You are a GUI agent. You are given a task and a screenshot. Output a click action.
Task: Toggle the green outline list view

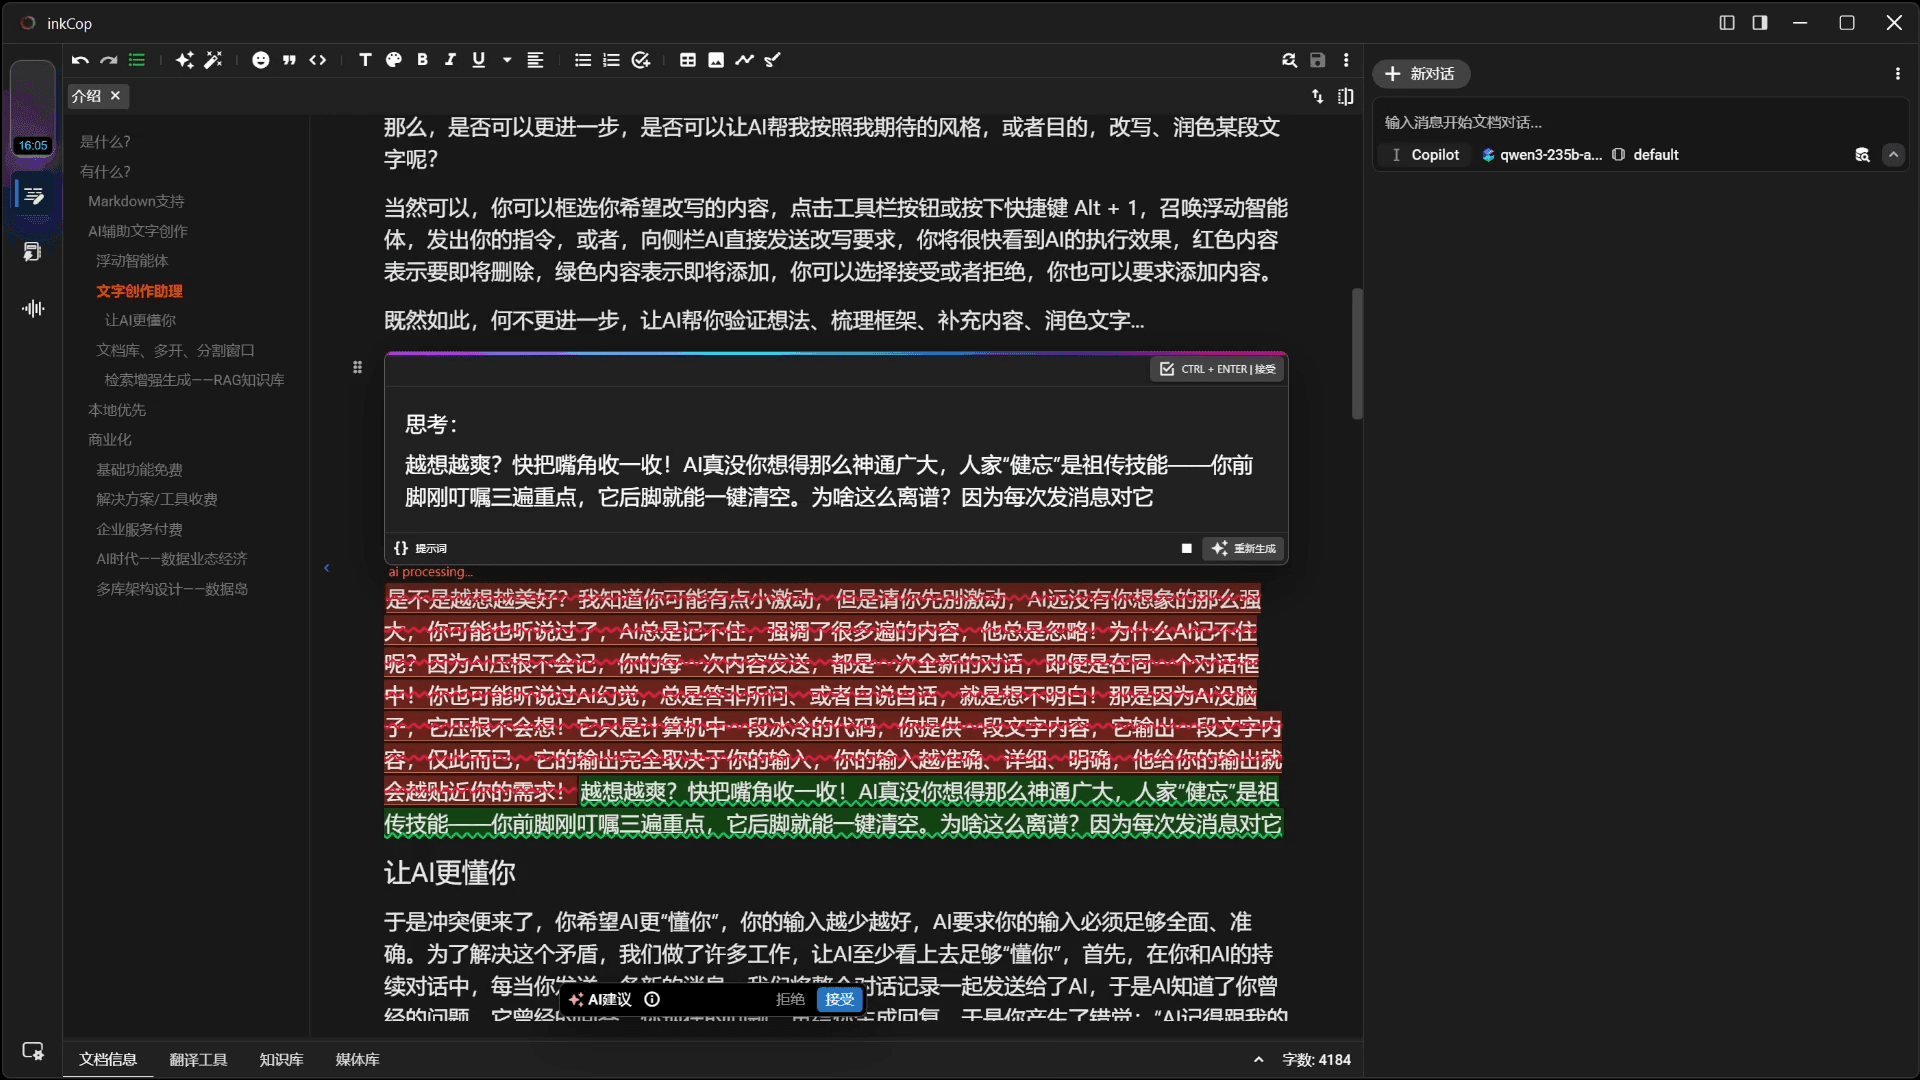click(137, 60)
